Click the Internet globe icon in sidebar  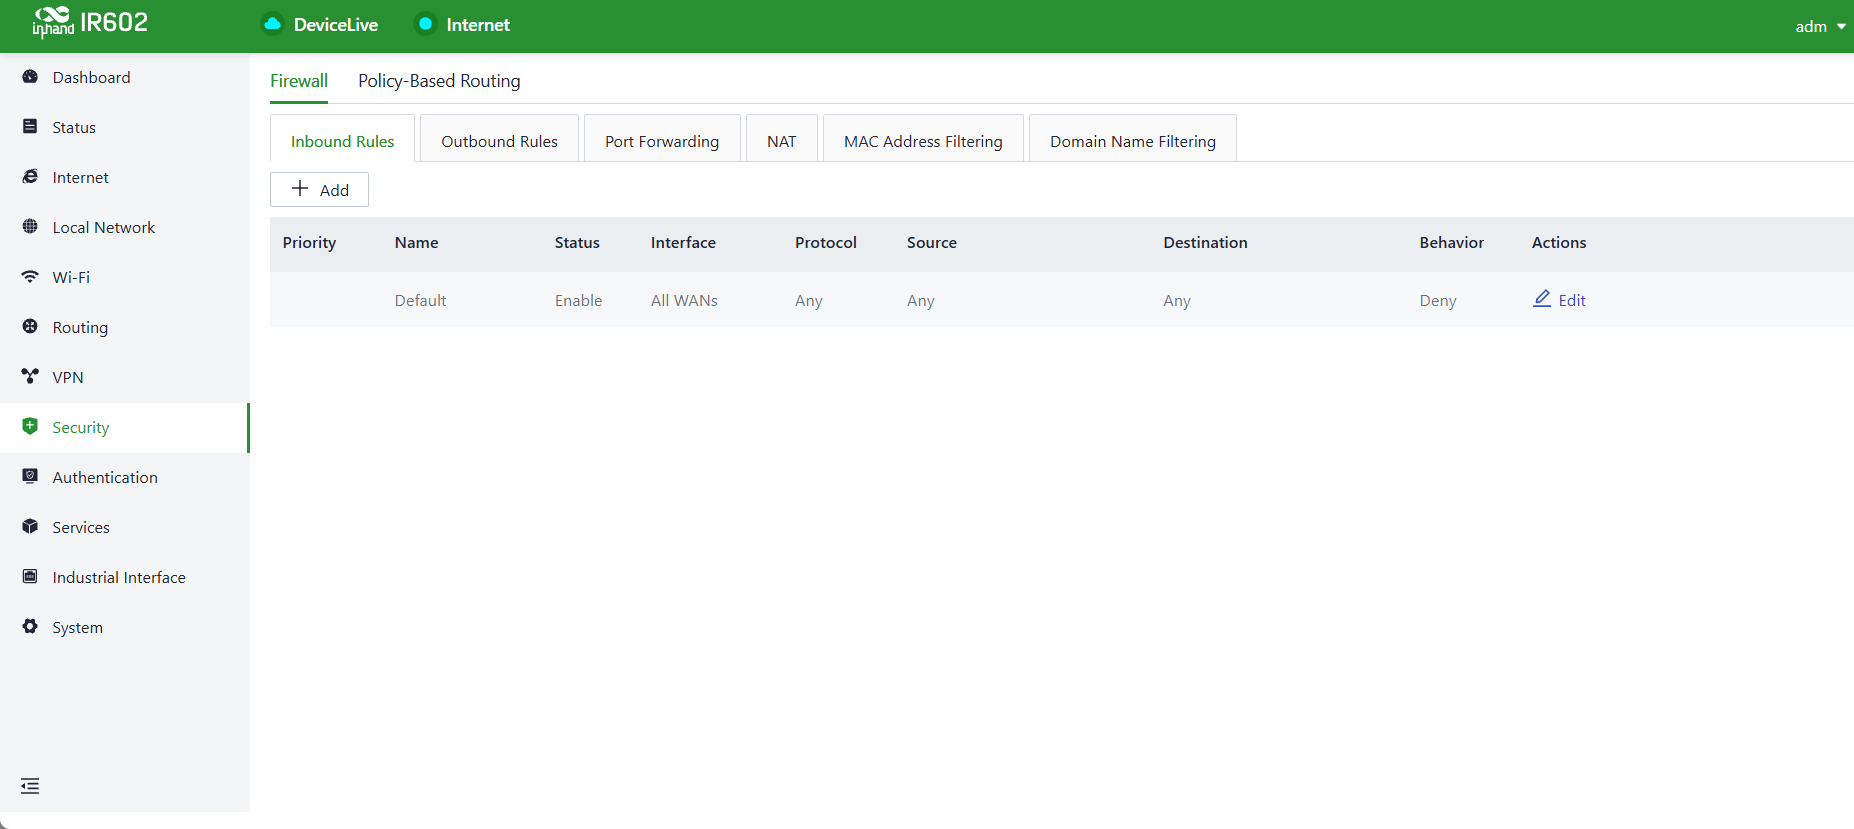[x=30, y=177]
